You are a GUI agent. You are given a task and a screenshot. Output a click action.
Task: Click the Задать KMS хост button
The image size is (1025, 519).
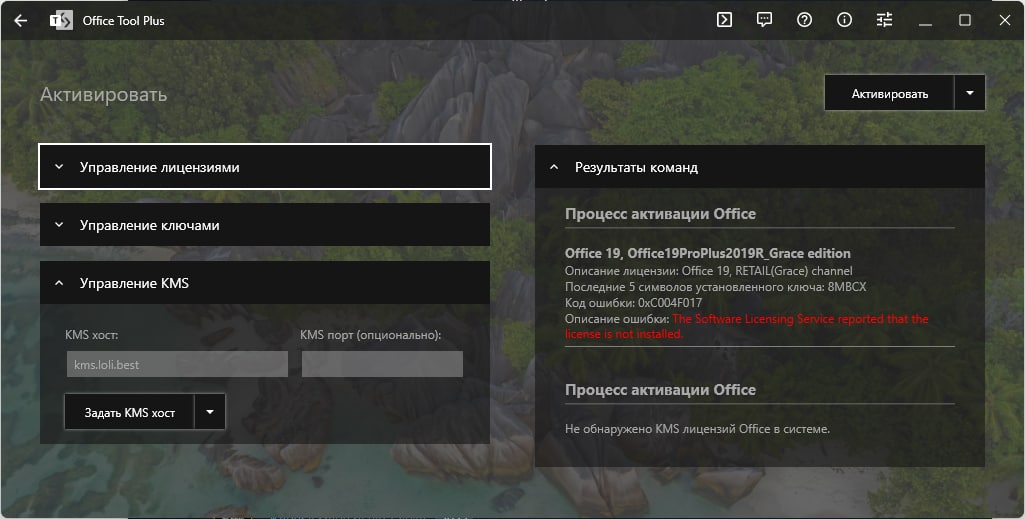coord(129,412)
